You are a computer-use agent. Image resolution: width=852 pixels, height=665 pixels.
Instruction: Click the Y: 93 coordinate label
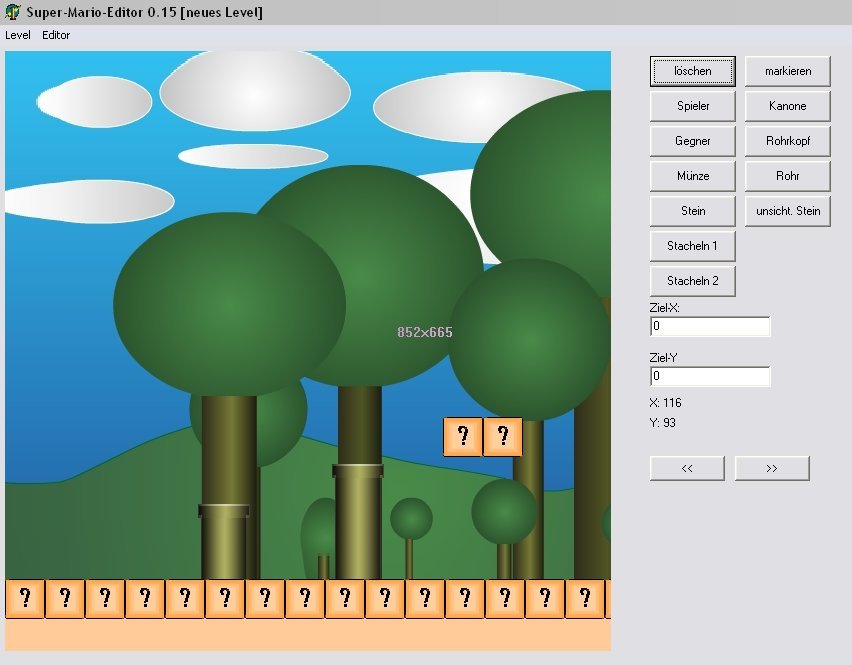662,423
